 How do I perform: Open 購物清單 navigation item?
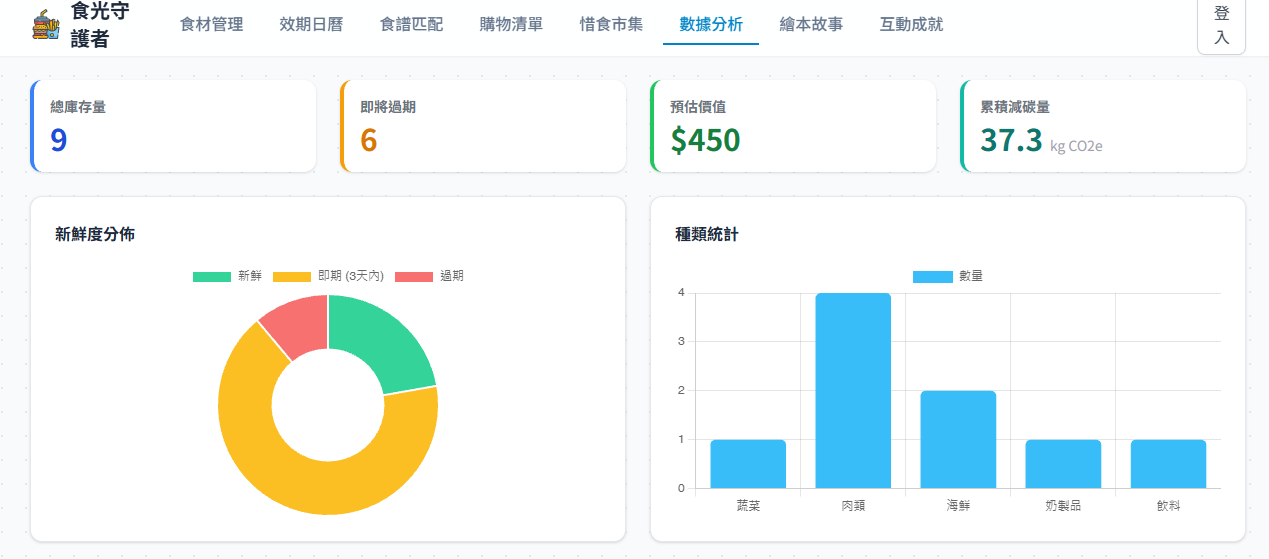511,25
